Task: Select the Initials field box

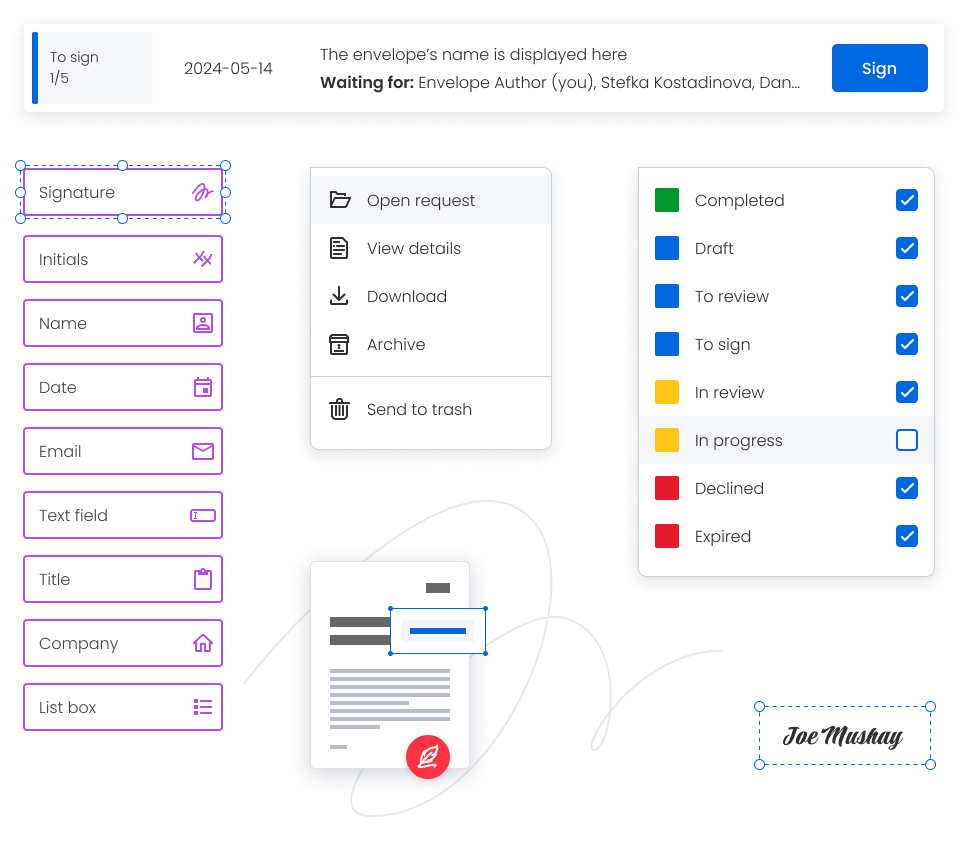Action: [123, 259]
